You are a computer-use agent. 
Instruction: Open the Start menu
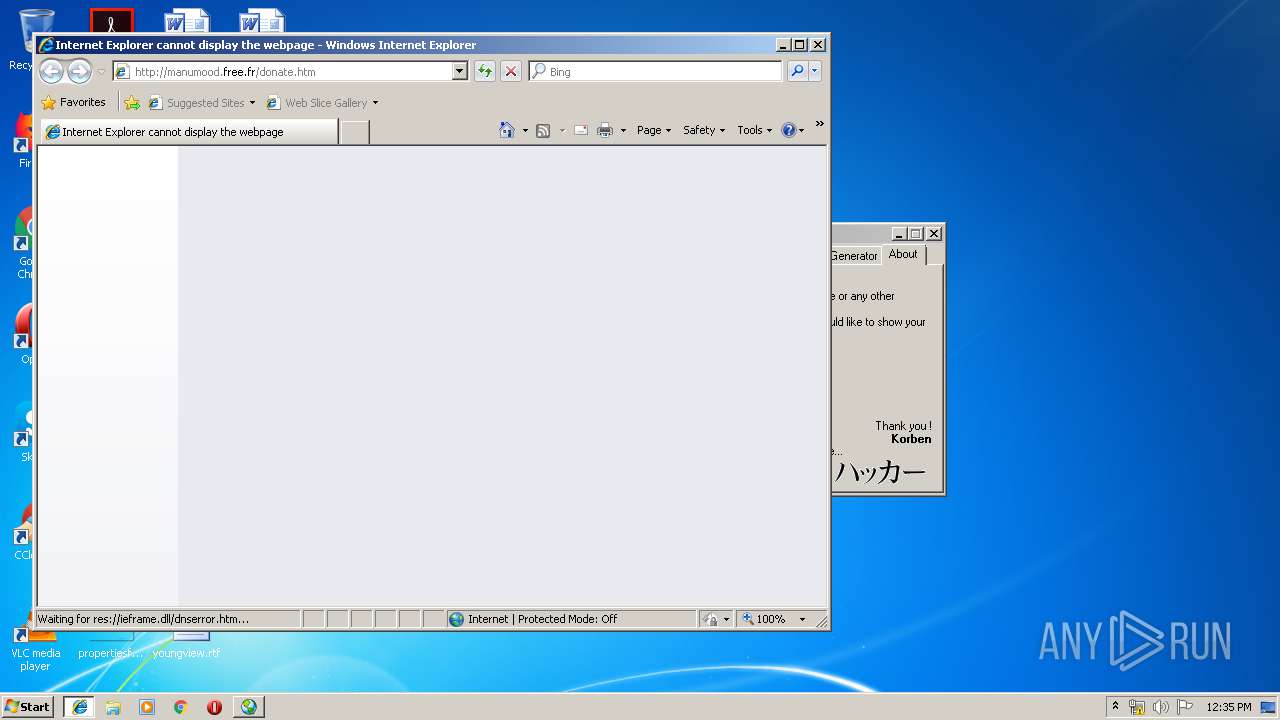(x=28, y=706)
